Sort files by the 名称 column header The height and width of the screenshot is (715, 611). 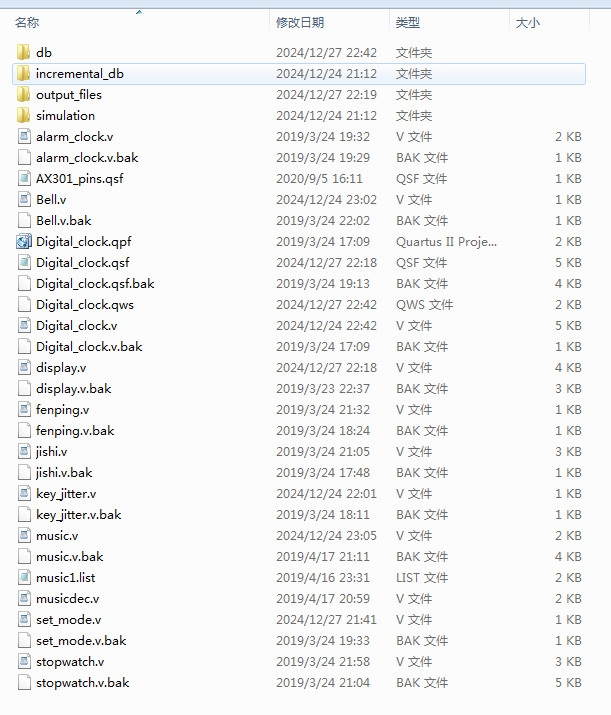coord(27,22)
